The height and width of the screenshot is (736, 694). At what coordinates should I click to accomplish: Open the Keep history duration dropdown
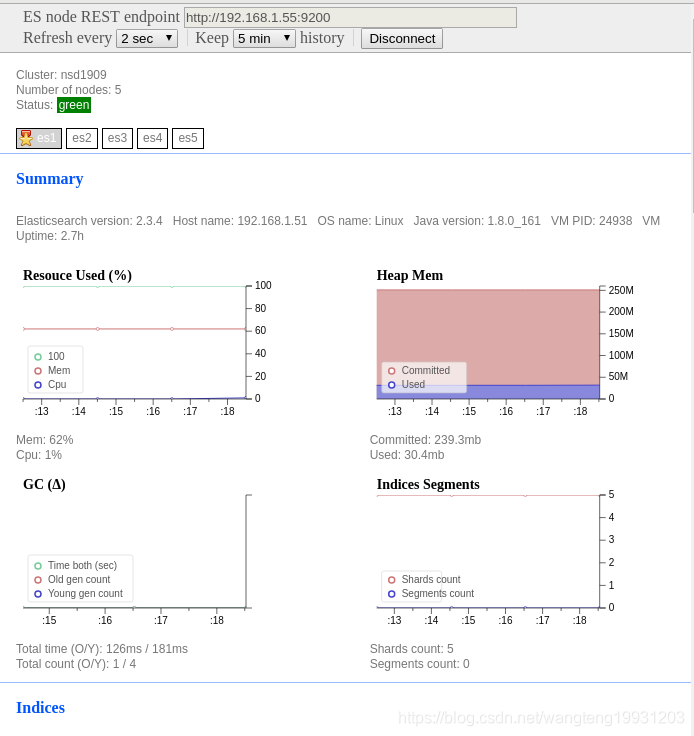(x=264, y=38)
